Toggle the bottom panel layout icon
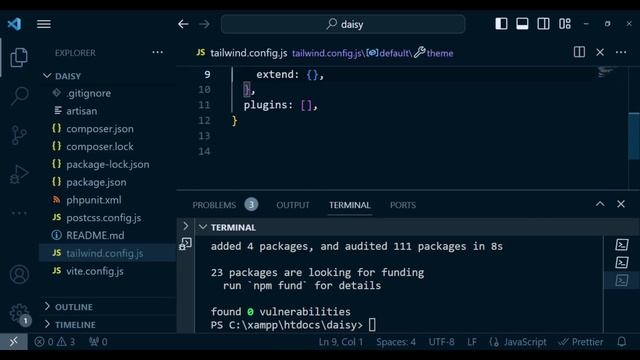 click(522, 24)
